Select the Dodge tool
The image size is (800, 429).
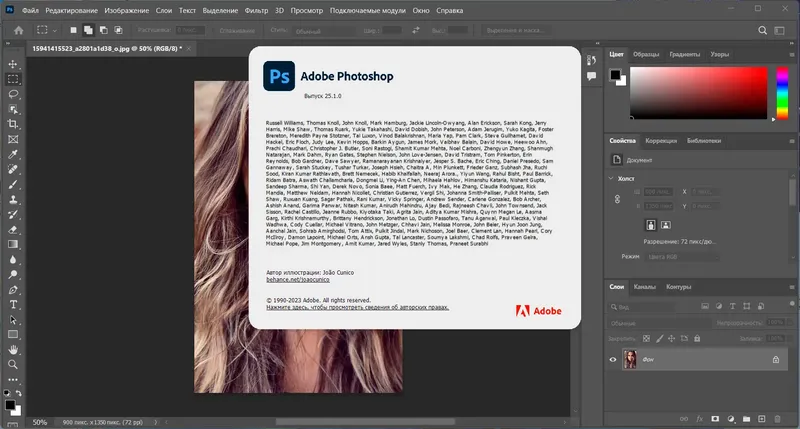click(13, 274)
